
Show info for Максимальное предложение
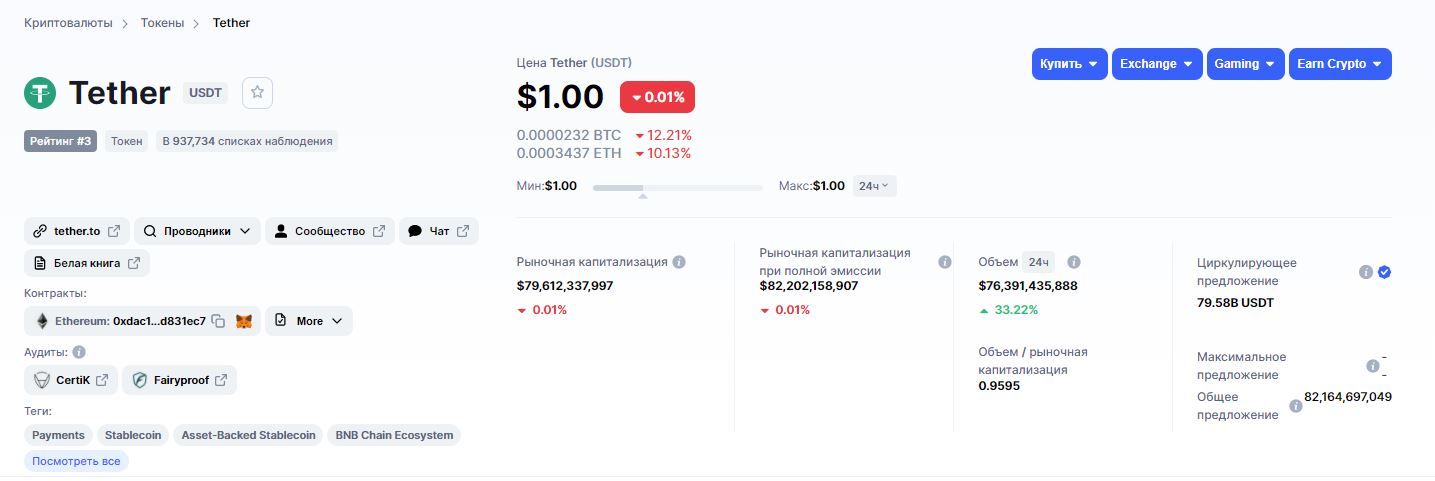click(x=1373, y=366)
